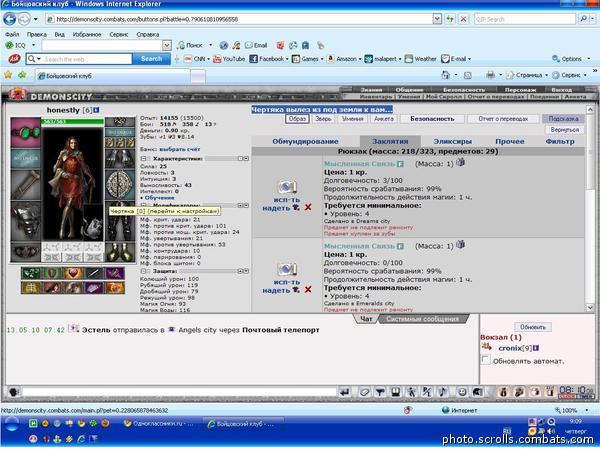This screenshot has width=600, height=450.
Task: Delete the second Мысленная Связь with red X
Action: point(308,290)
